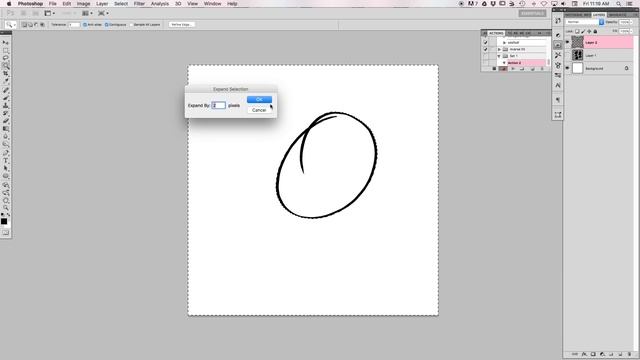Click the Refine Edge button

point(182,25)
